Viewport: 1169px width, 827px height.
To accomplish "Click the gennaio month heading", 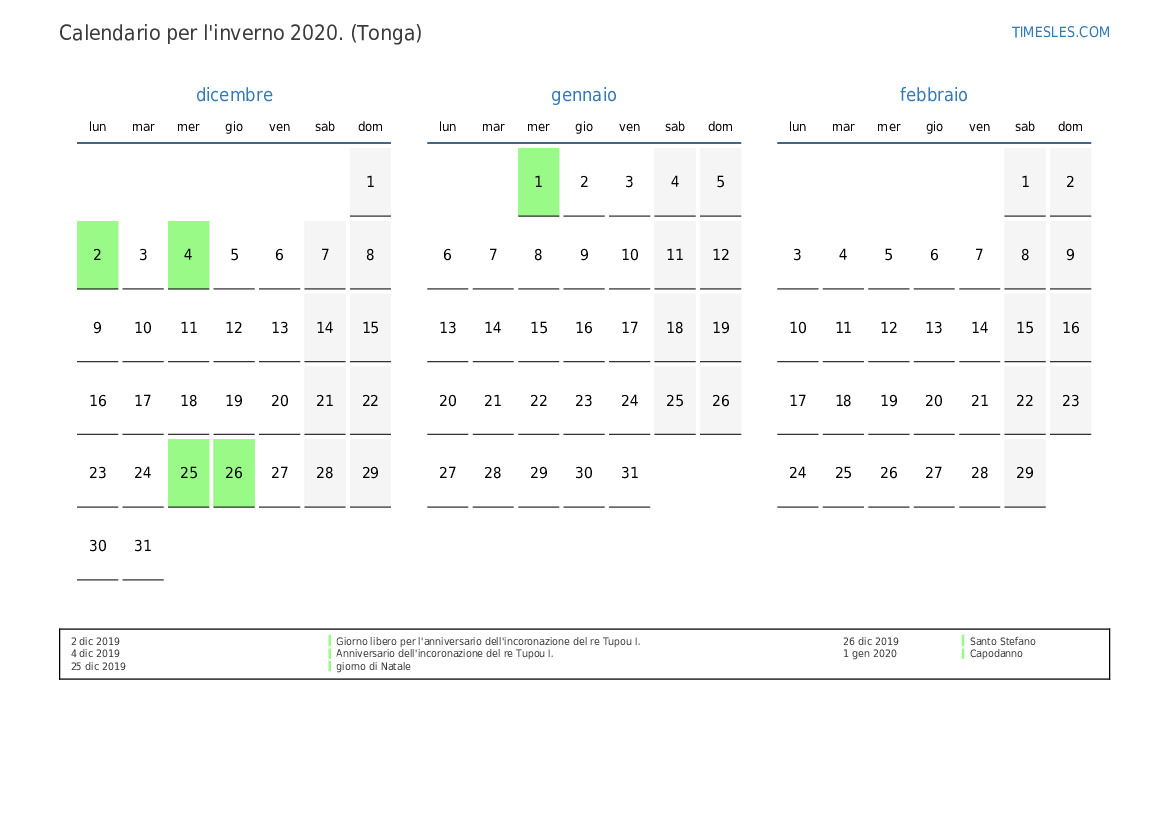I will click(584, 95).
